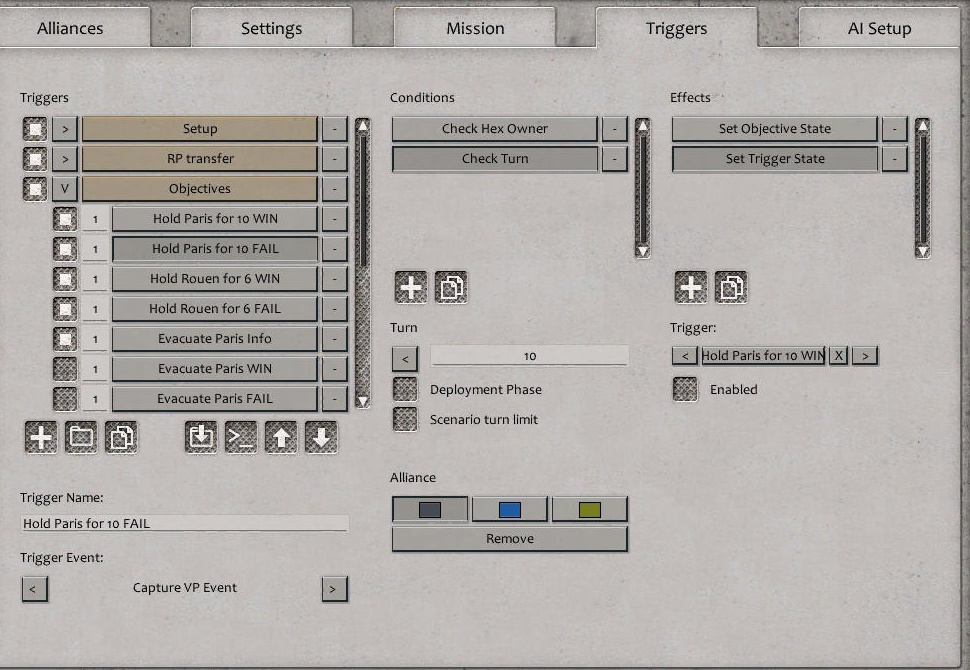Switch to previous Trigger Event
The image size is (970, 670).
click(34, 589)
